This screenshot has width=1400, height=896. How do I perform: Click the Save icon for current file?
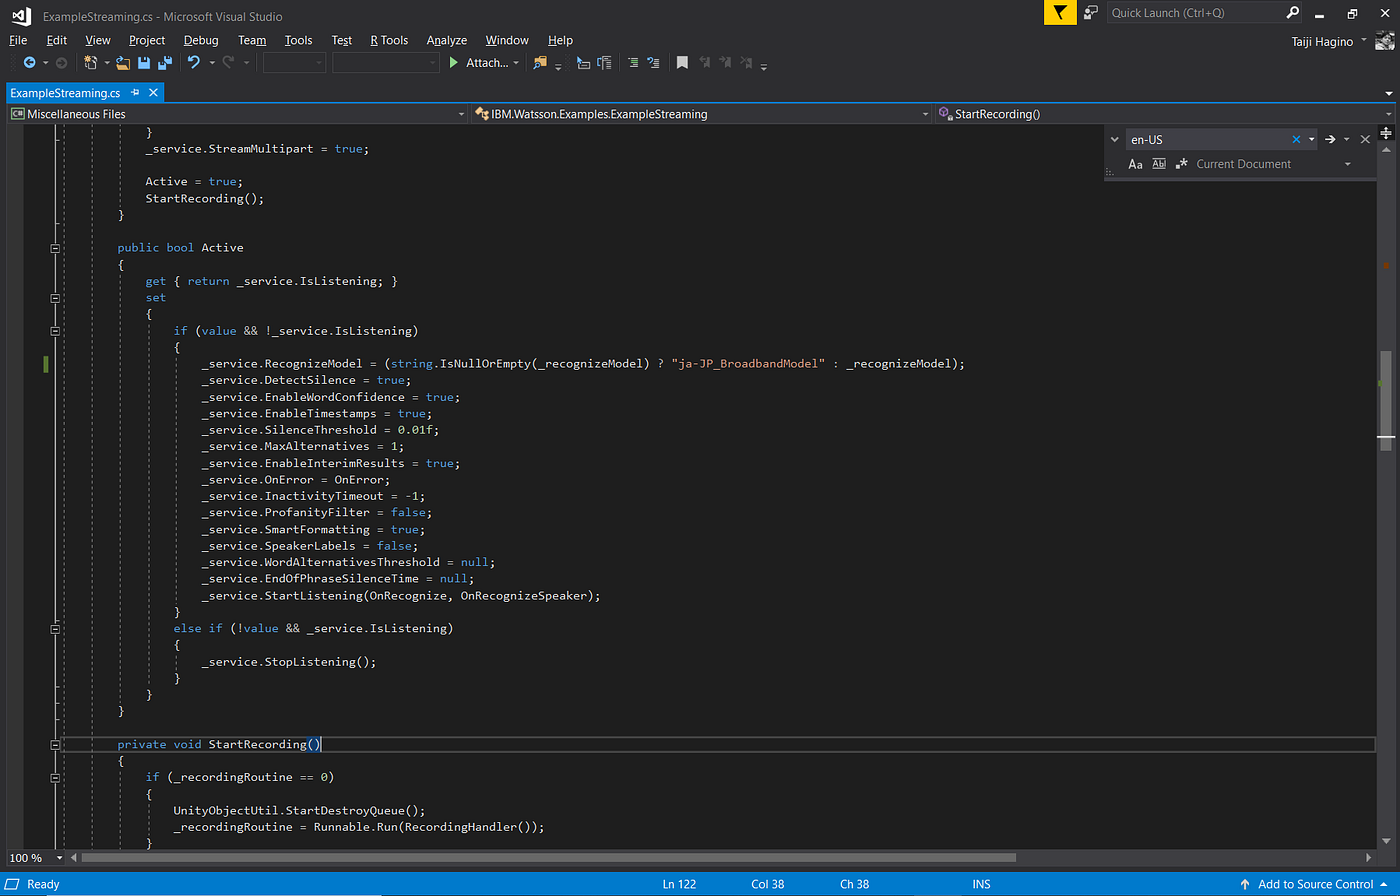(144, 63)
